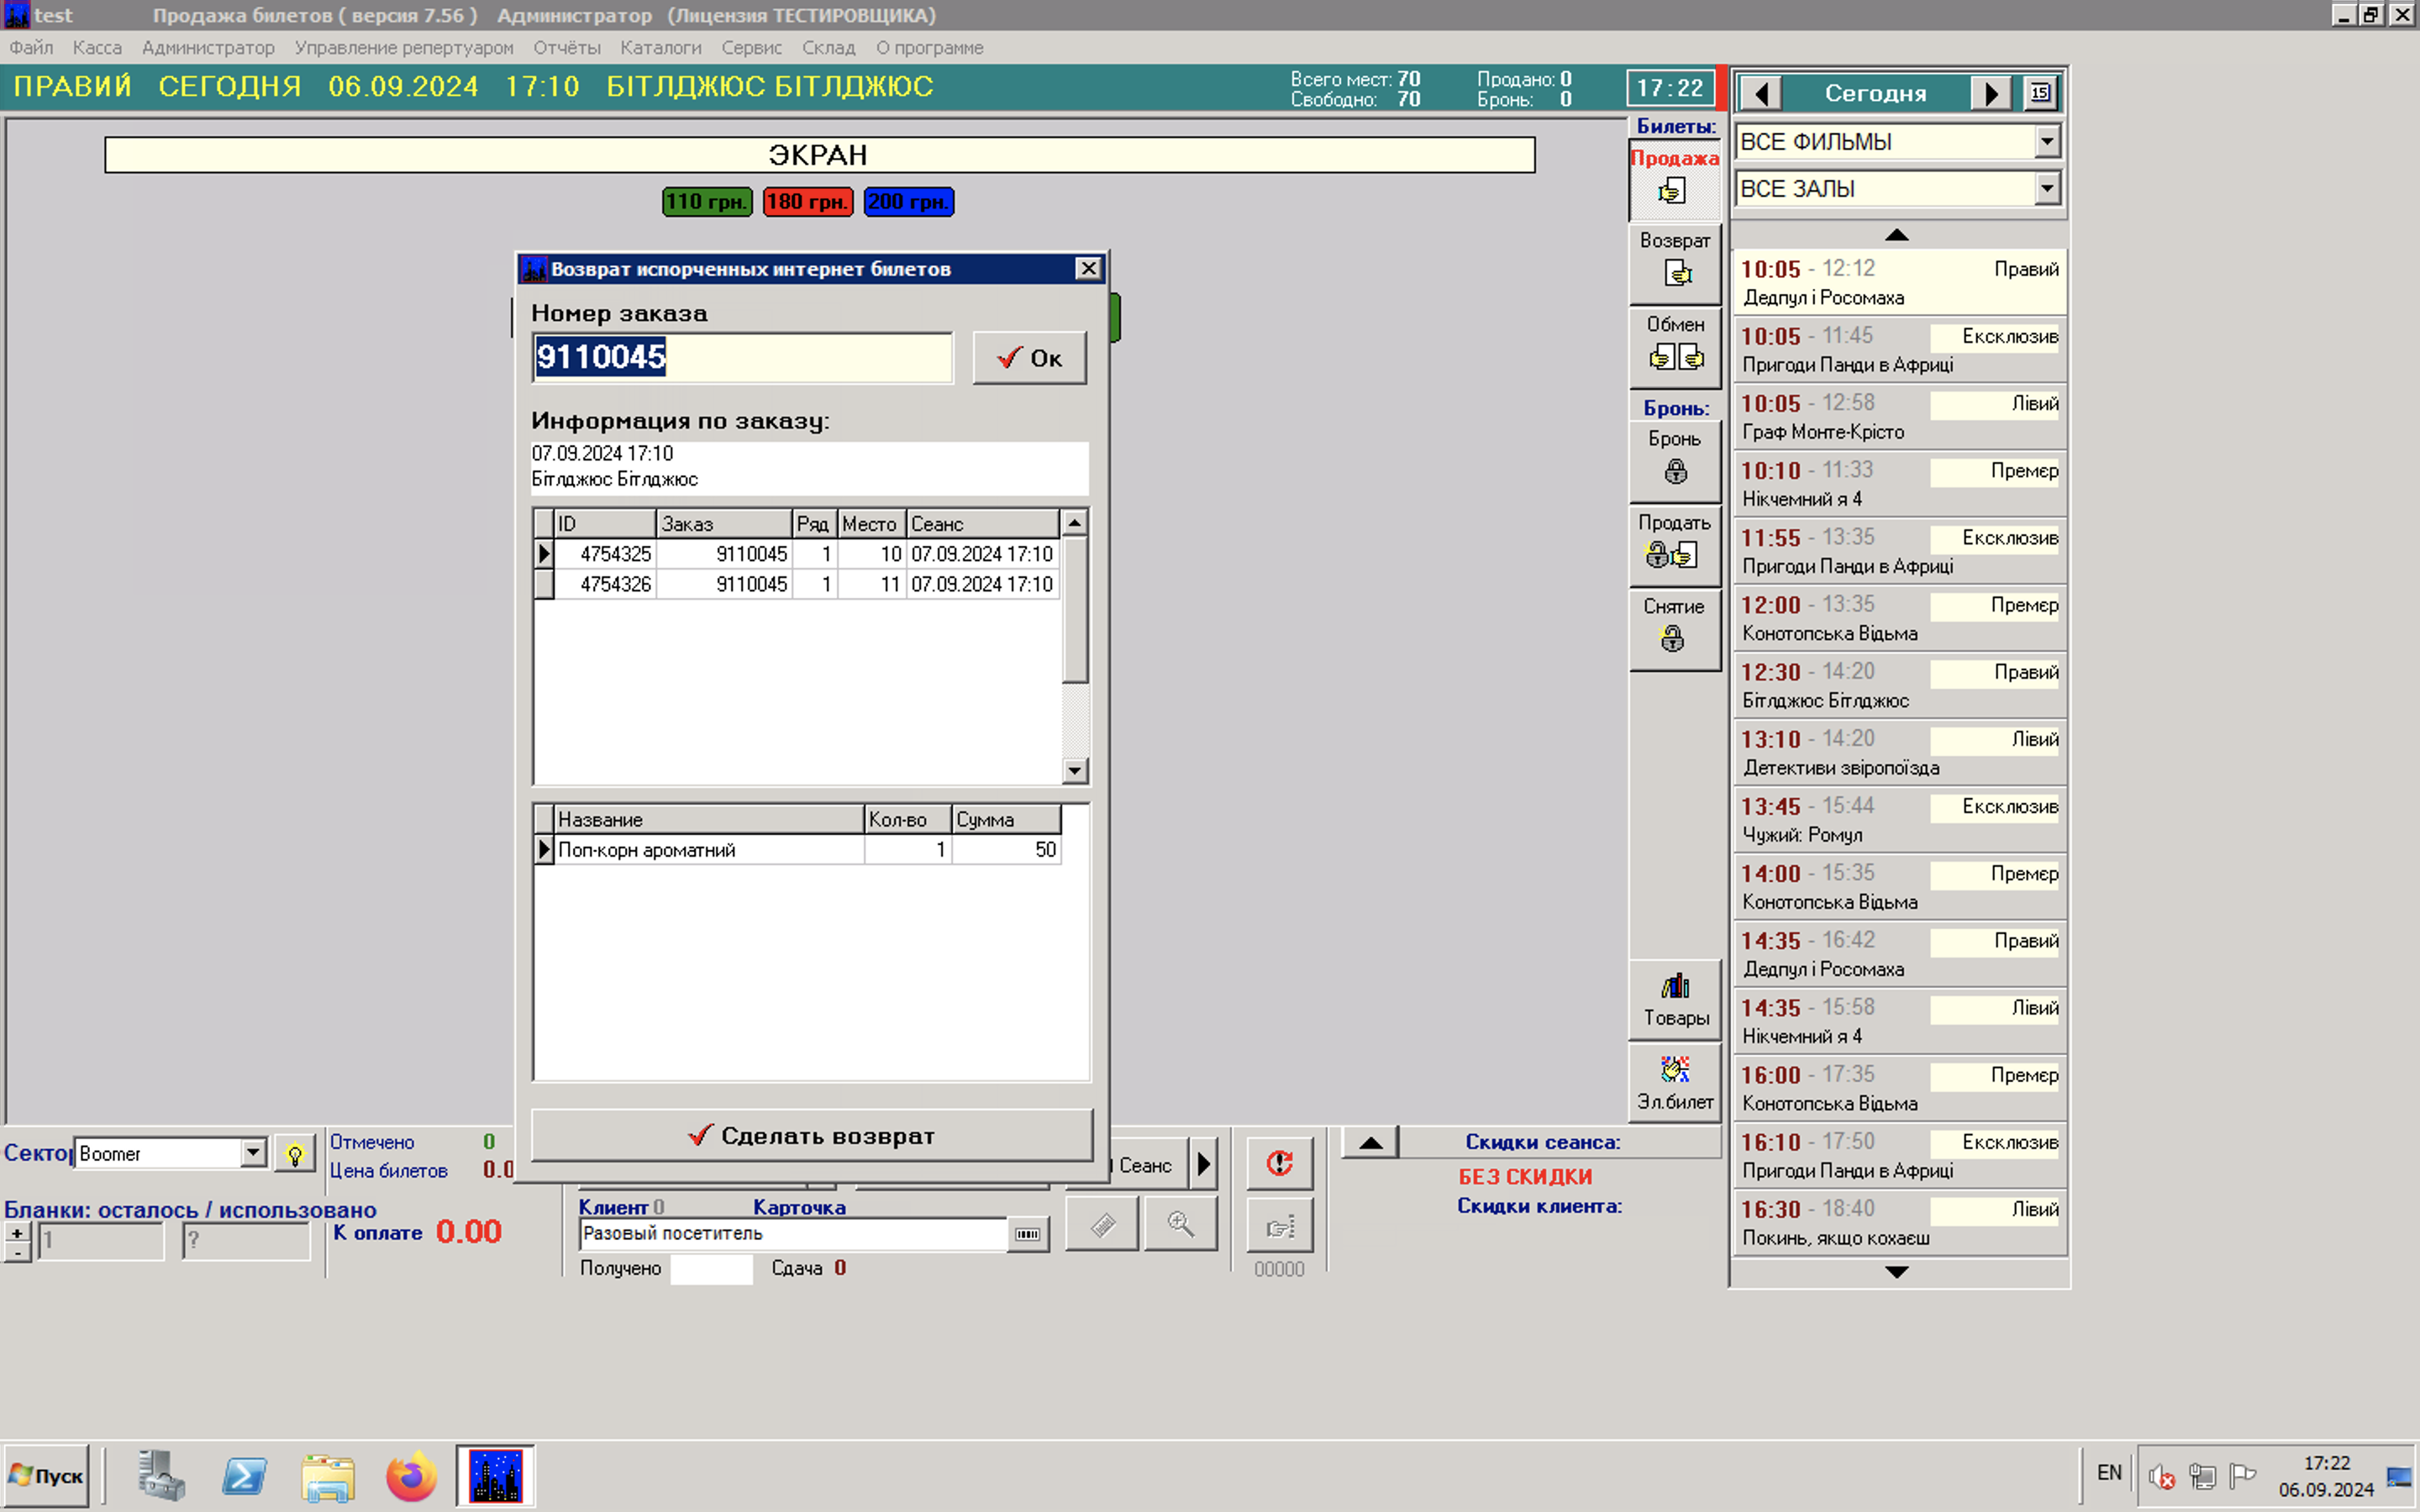
Task: Click the Обмен ticket exchange icon
Action: point(1676,356)
